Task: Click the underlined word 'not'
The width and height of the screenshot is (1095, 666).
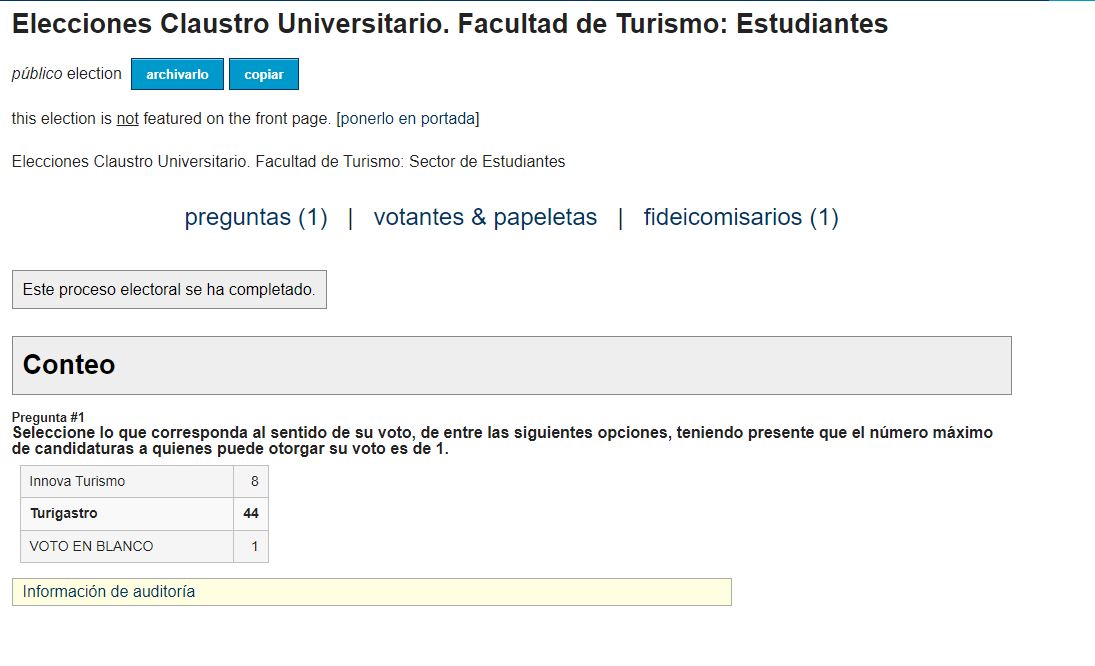Action: pos(127,119)
